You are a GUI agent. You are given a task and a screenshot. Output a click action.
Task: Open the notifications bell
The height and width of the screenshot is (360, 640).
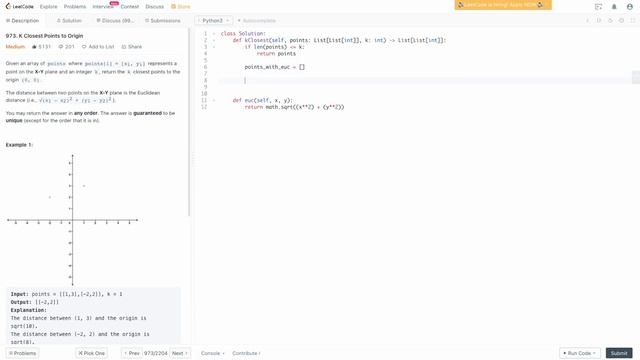[614, 7]
